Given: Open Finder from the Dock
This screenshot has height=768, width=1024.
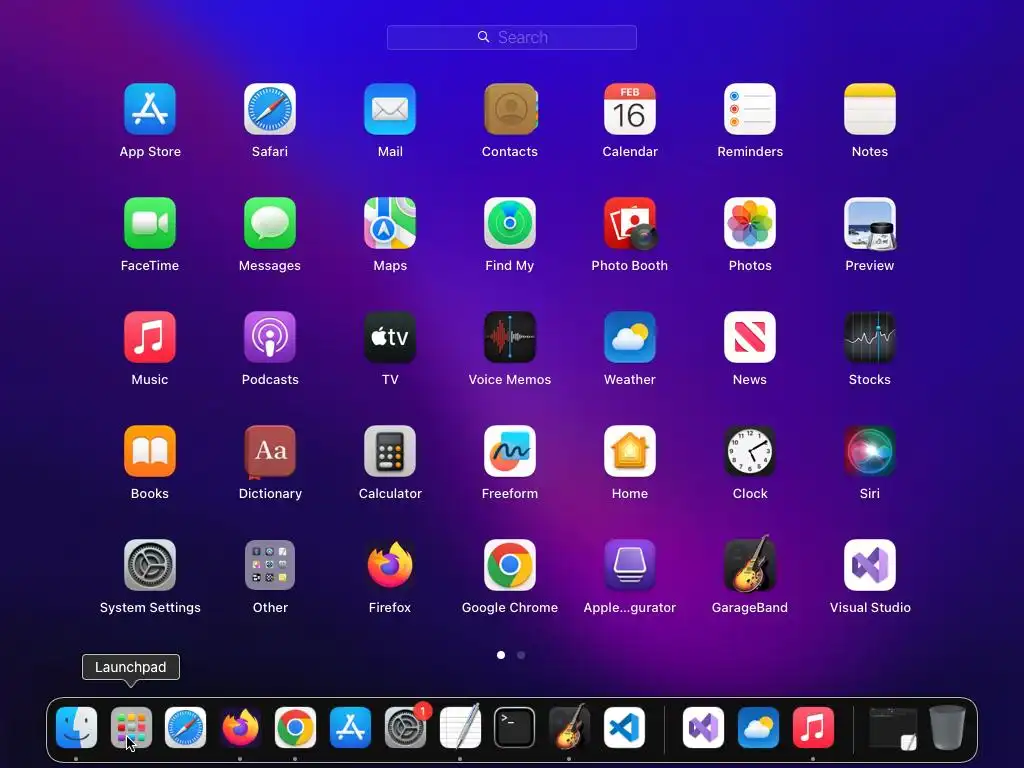Looking at the screenshot, I should pos(76,728).
